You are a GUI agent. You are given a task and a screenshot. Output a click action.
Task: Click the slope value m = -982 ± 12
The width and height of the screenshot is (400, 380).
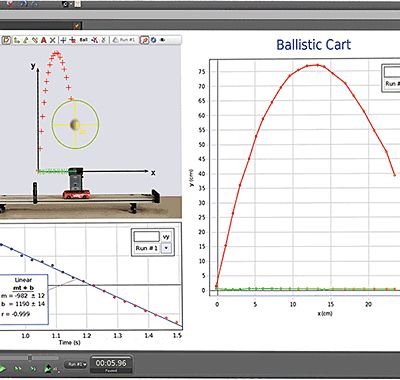[x=23, y=296]
